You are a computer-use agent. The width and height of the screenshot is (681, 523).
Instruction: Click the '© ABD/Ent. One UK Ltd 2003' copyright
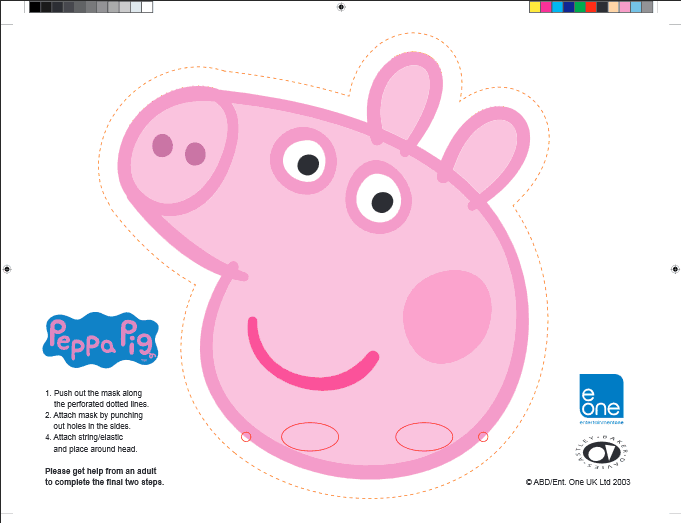coord(578,482)
